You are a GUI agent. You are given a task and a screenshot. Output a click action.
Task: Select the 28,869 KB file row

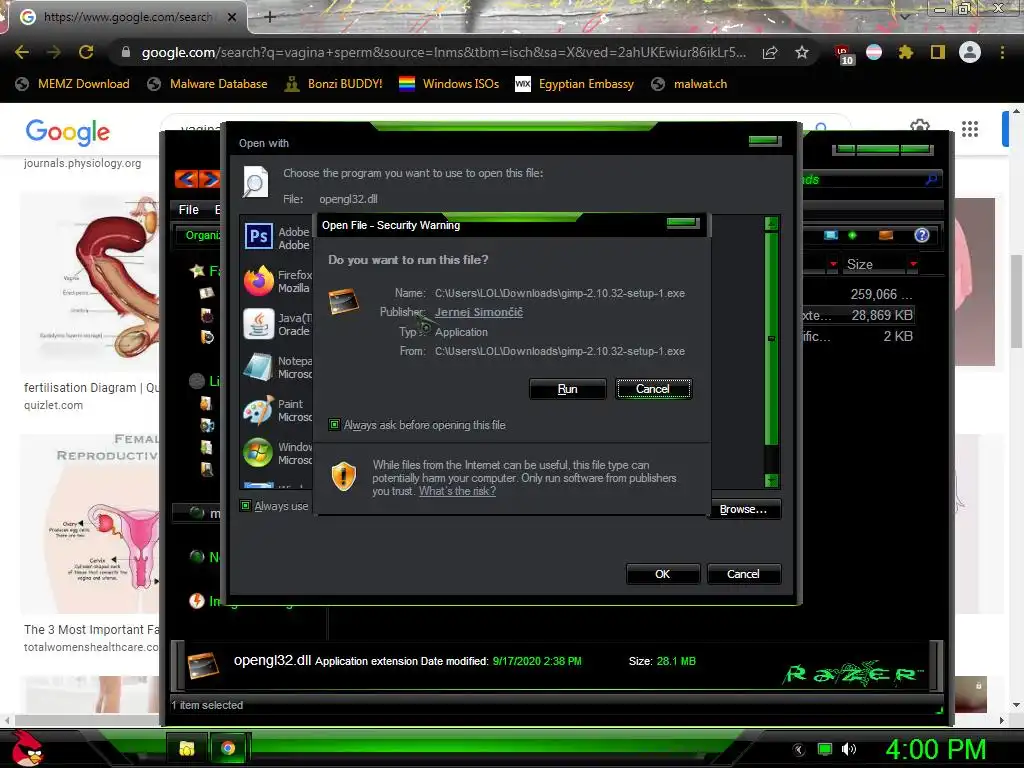point(859,315)
